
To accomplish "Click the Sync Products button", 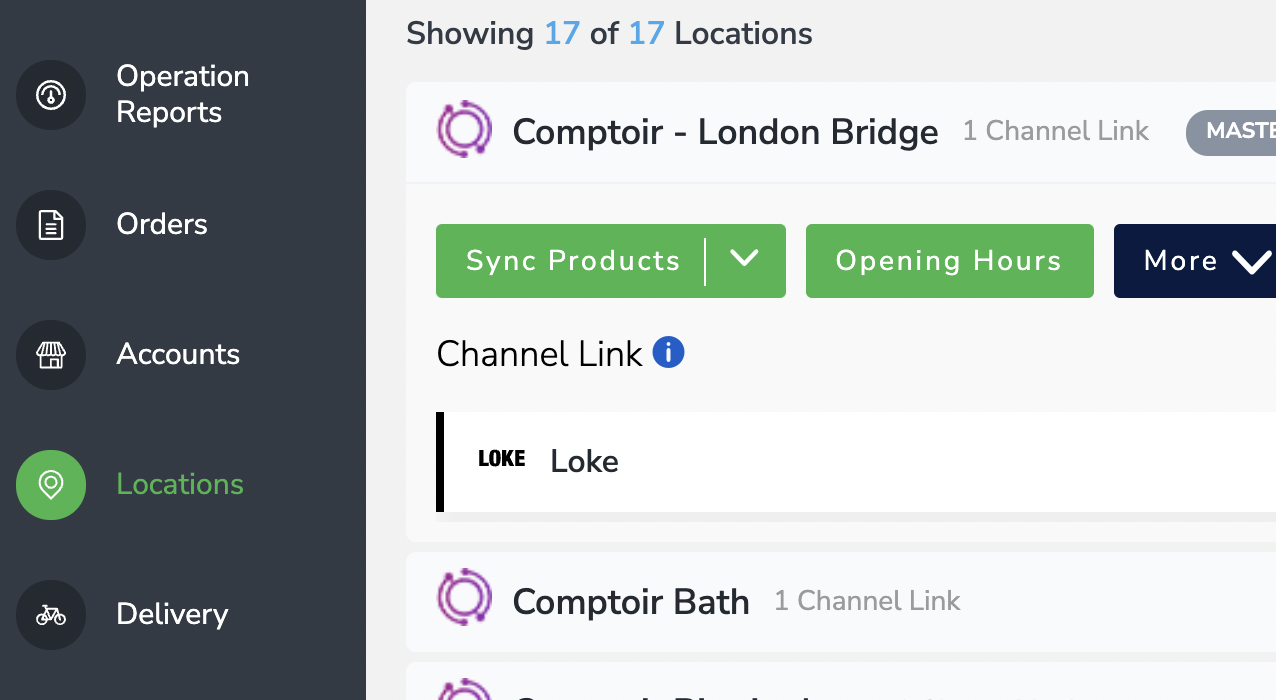I will coord(573,261).
